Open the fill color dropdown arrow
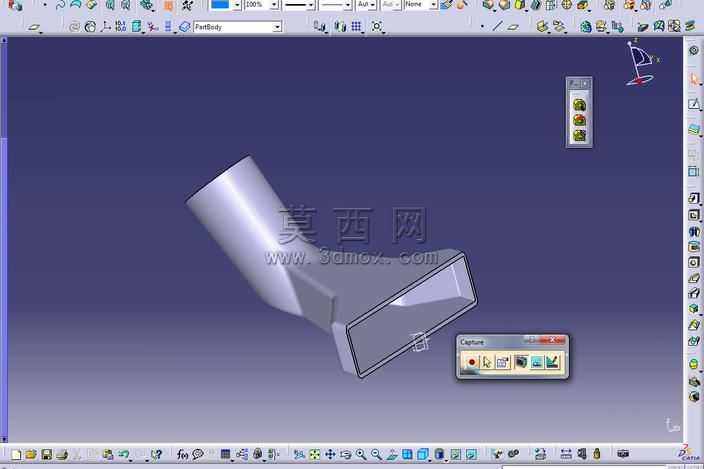 click(237, 5)
